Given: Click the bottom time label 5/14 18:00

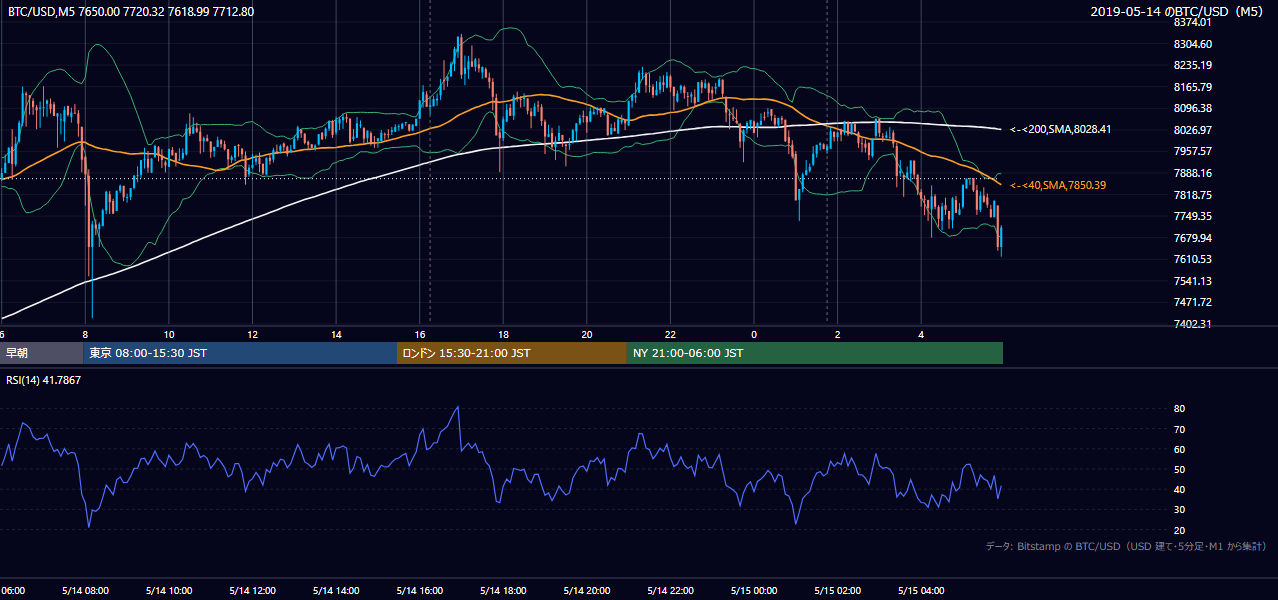Looking at the screenshot, I should coord(503,590).
